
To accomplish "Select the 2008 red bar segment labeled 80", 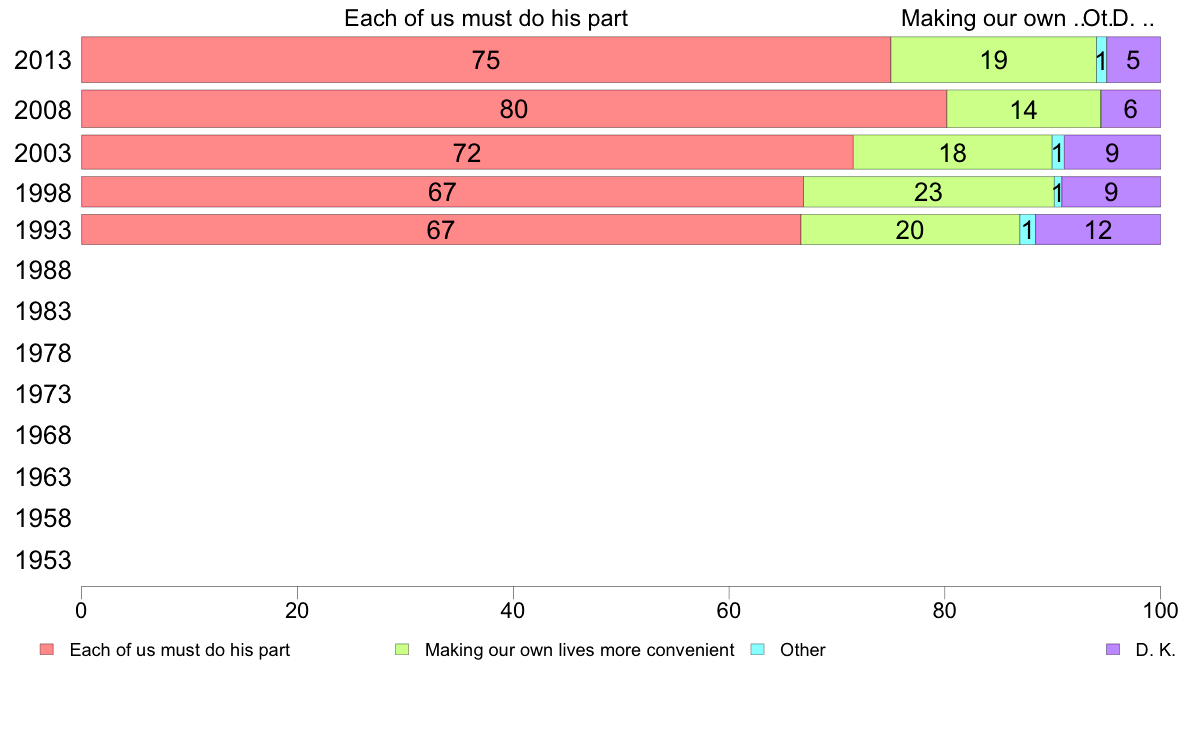I will click(x=514, y=109).
